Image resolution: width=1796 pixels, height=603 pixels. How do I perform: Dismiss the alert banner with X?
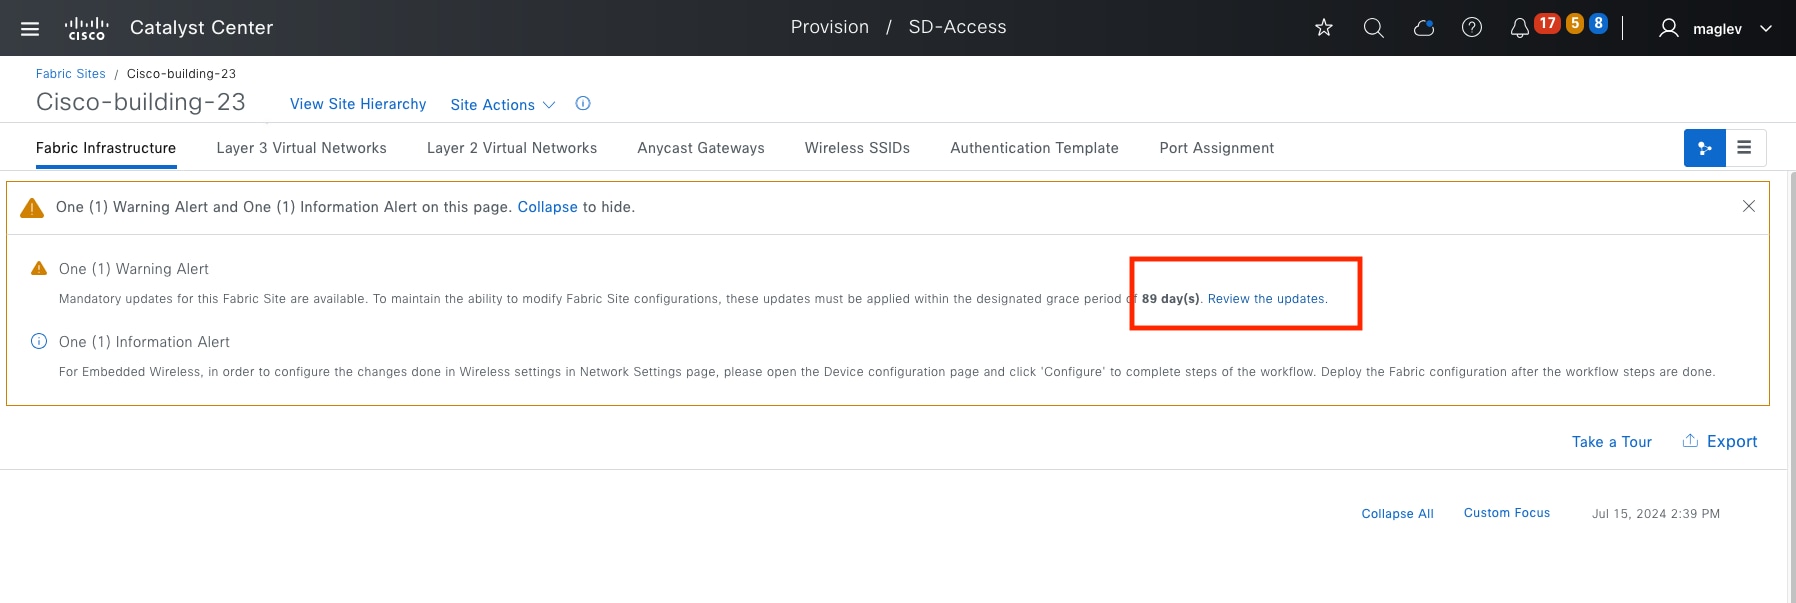point(1749,206)
